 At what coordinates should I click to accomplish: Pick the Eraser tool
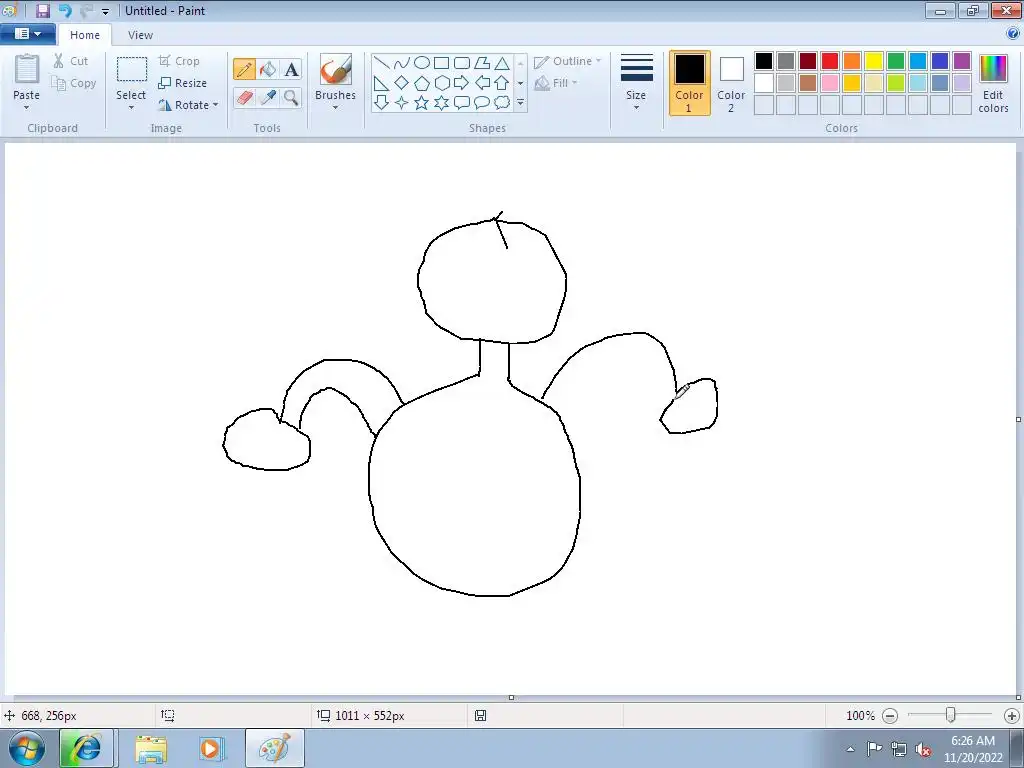[244, 97]
